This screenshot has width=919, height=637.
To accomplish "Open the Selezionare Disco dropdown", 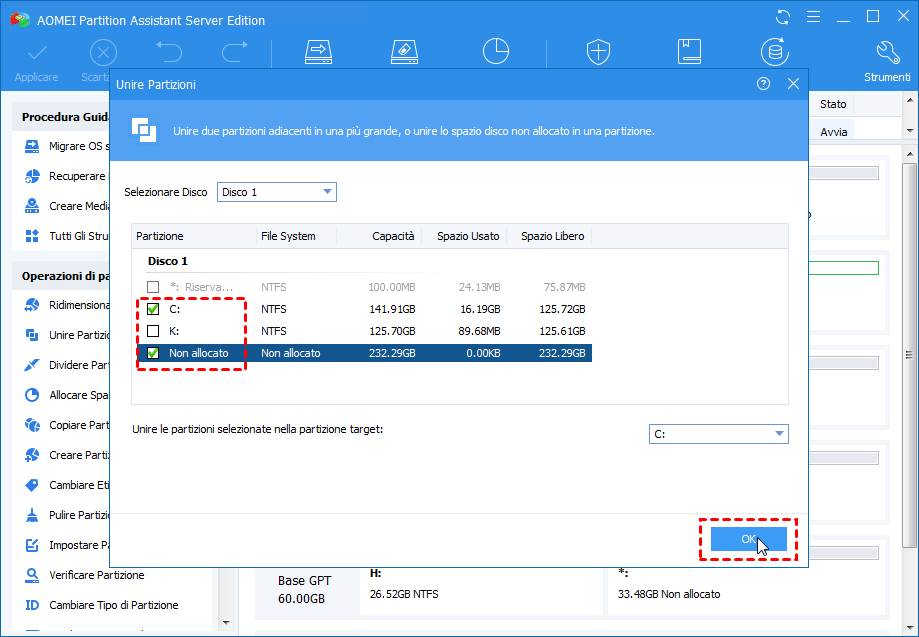I will pyautogui.click(x=277, y=192).
